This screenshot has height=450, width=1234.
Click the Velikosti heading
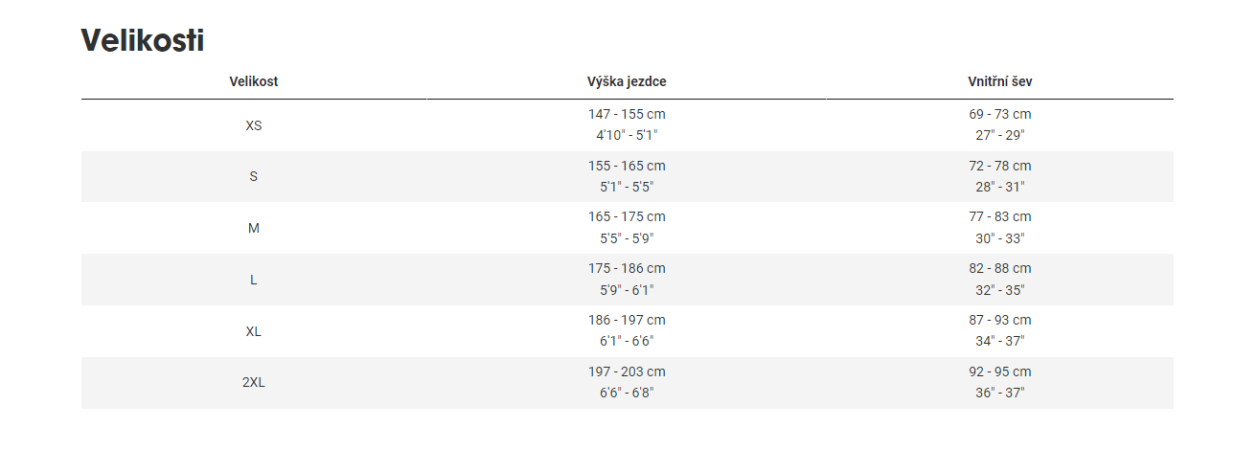pos(143,41)
